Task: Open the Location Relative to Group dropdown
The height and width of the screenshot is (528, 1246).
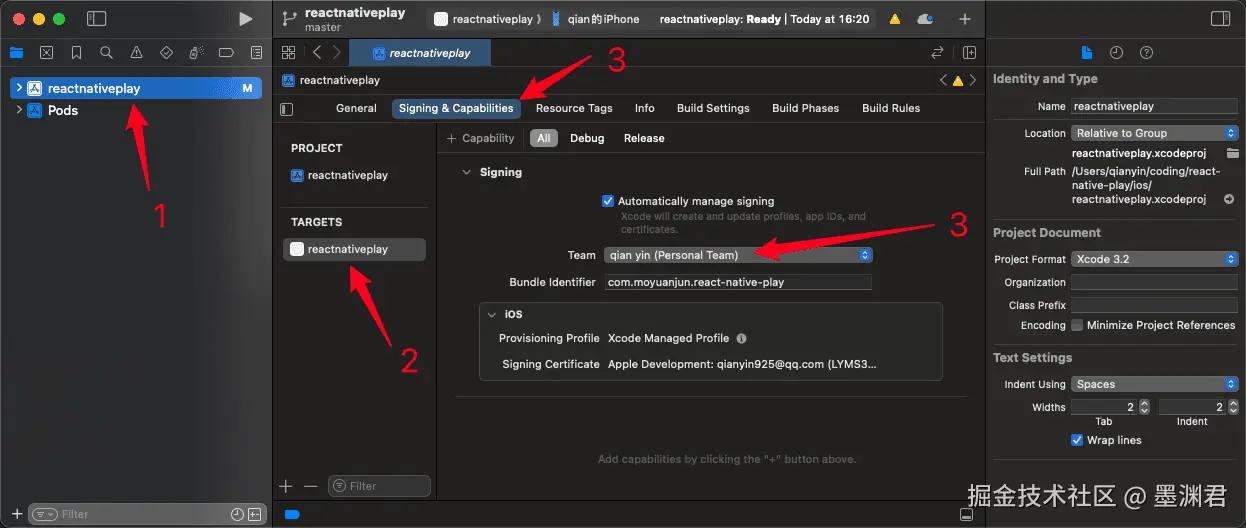Action: (x=1155, y=133)
